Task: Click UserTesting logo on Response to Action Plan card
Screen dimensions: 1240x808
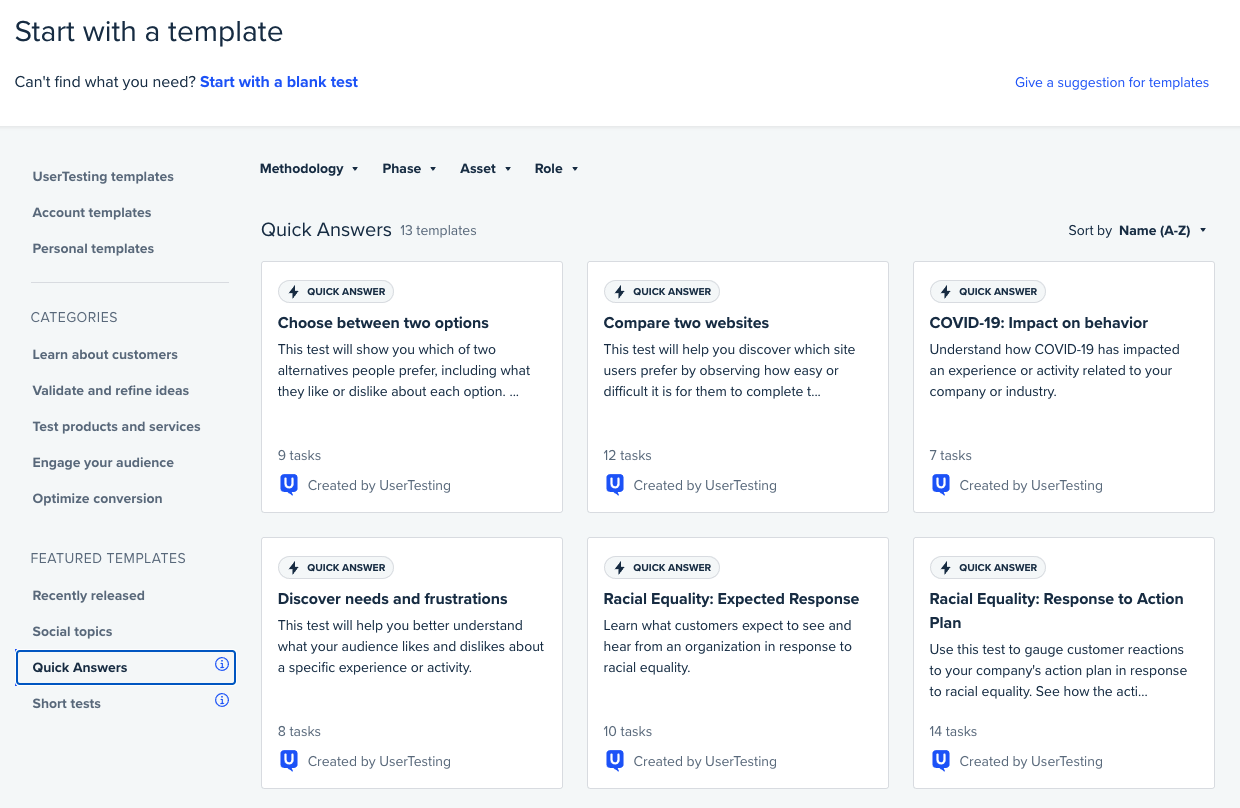Action: point(941,761)
